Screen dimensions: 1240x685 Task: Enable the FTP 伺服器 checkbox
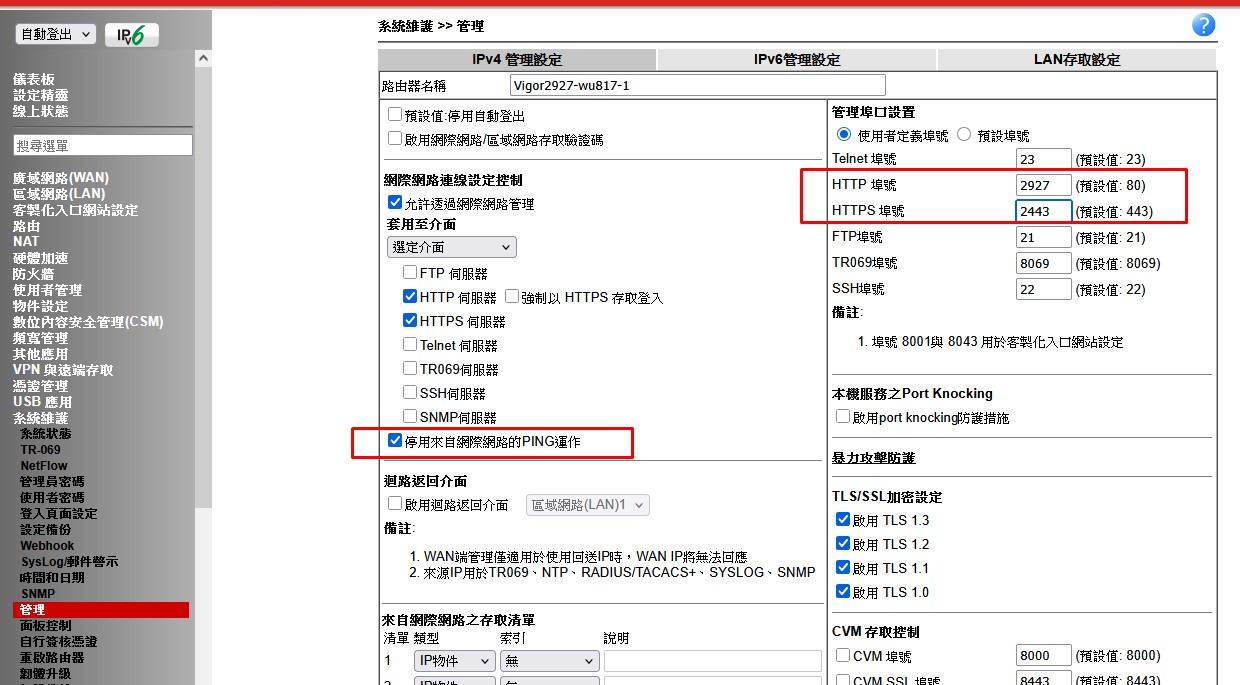[410, 273]
